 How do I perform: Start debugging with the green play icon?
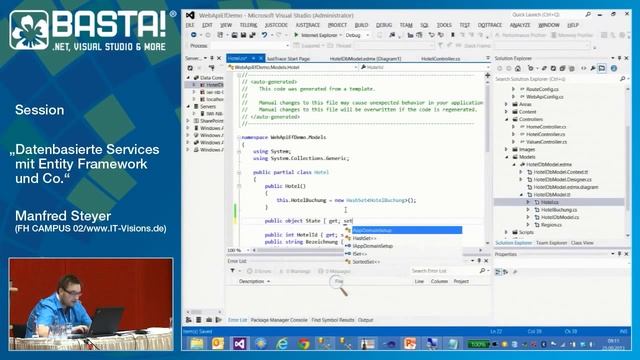tap(296, 36)
